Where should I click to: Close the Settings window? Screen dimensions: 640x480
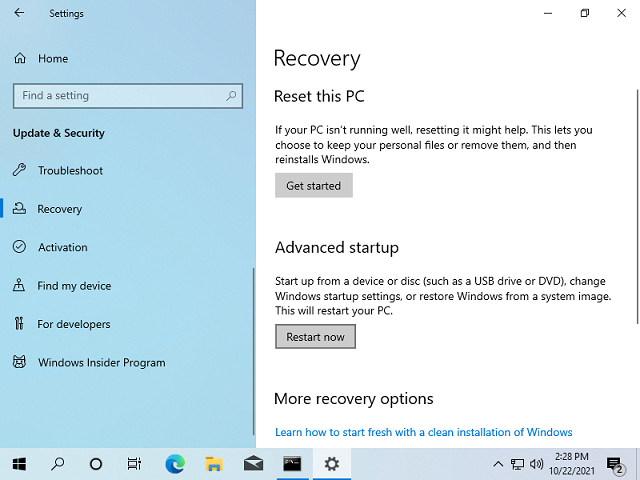[621, 13]
